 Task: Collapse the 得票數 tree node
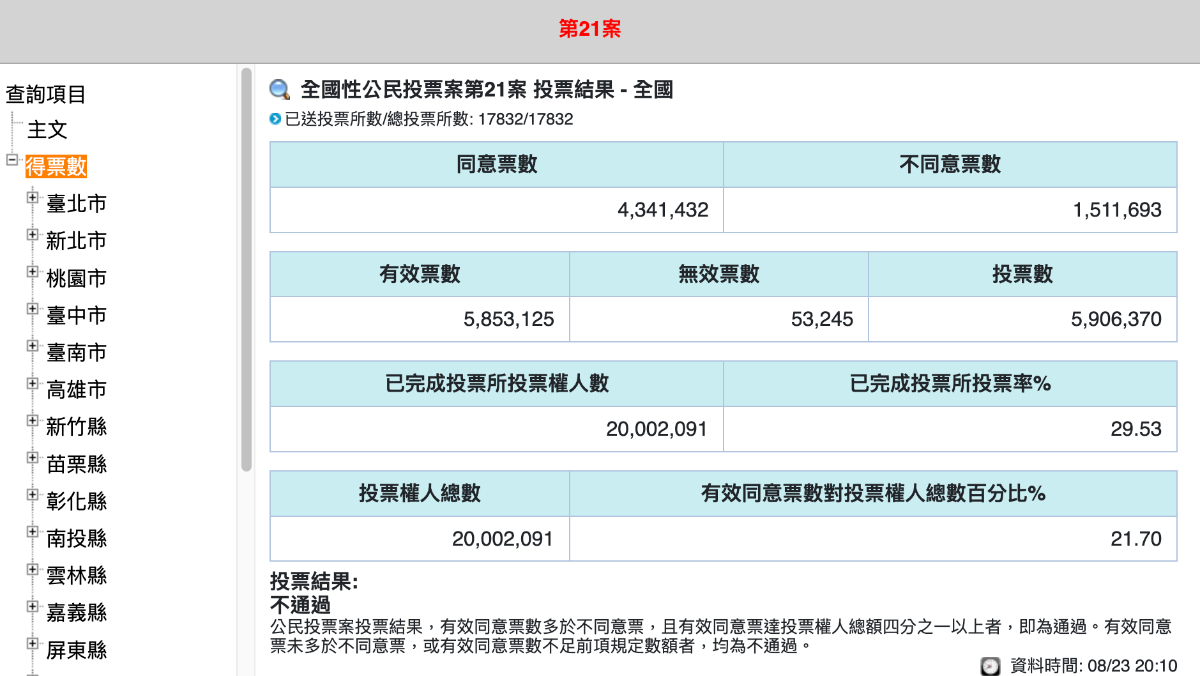click(x=12, y=159)
